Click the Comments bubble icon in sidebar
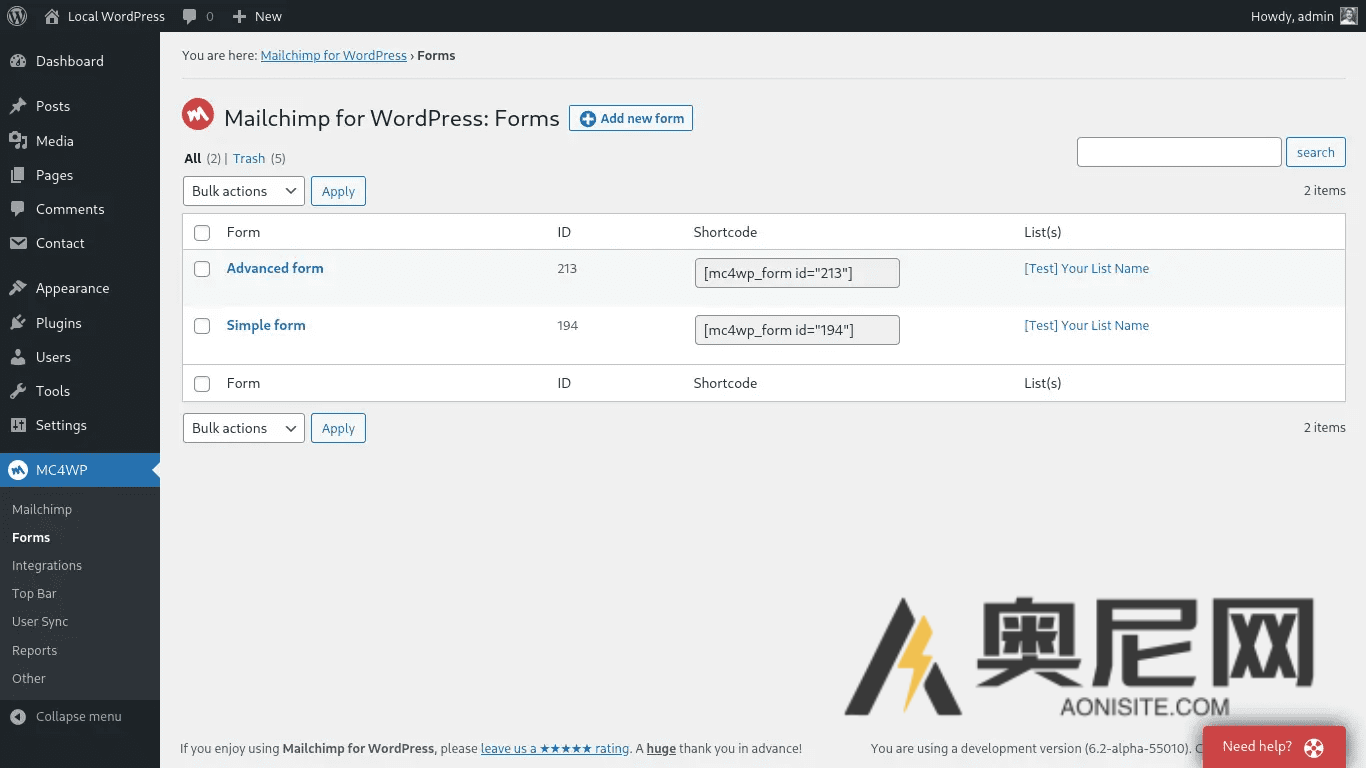1366x768 pixels. tap(18, 209)
